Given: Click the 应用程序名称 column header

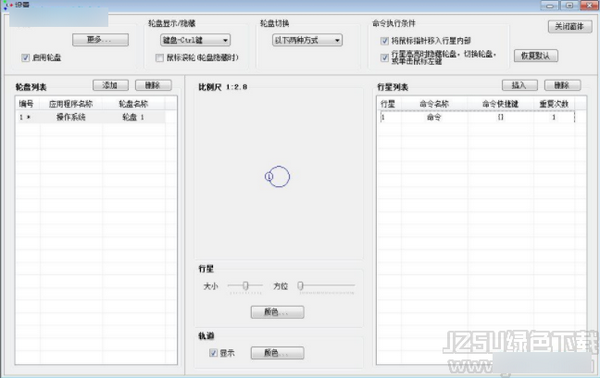Looking at the screenshot, I should [71, 104].
